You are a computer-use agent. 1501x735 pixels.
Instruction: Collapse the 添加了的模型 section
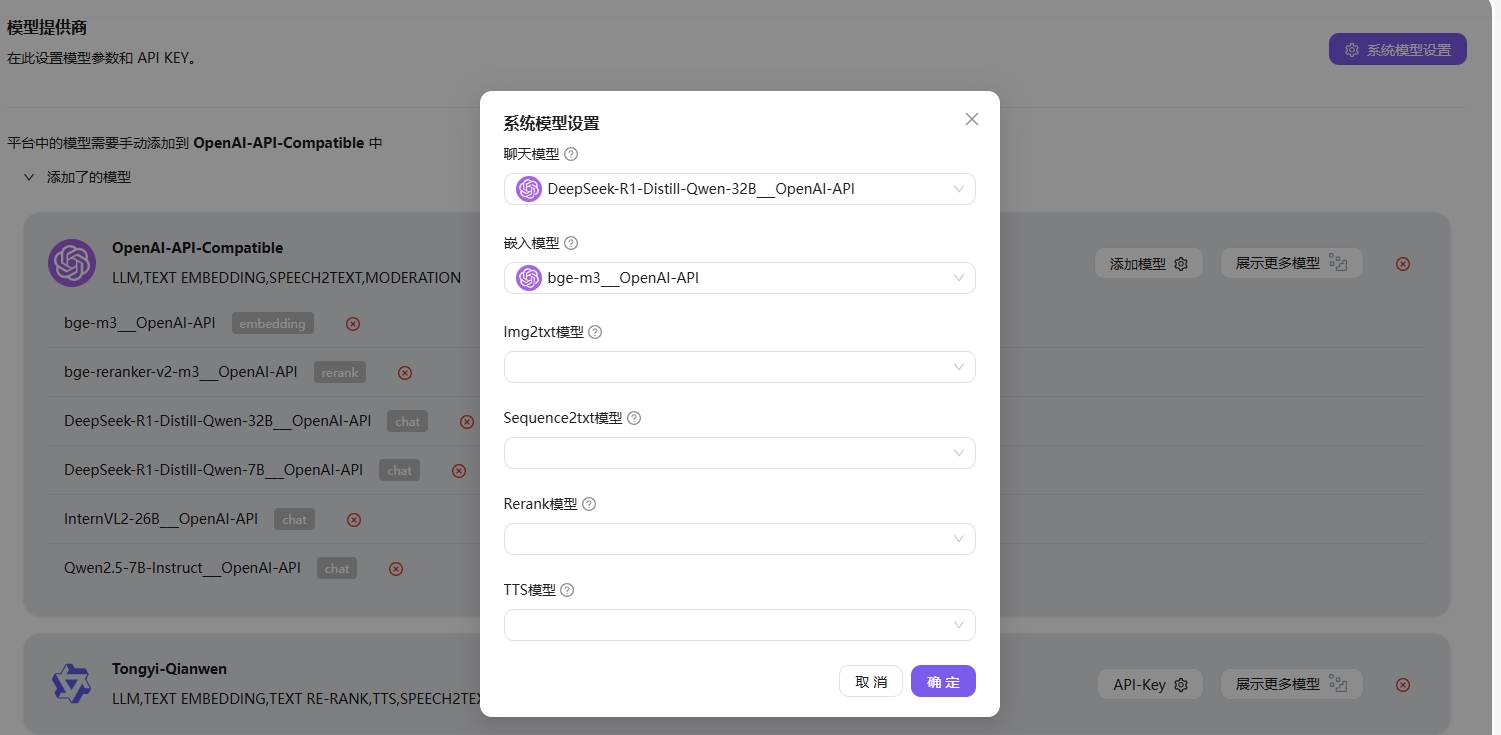click(x=29, y=177)
